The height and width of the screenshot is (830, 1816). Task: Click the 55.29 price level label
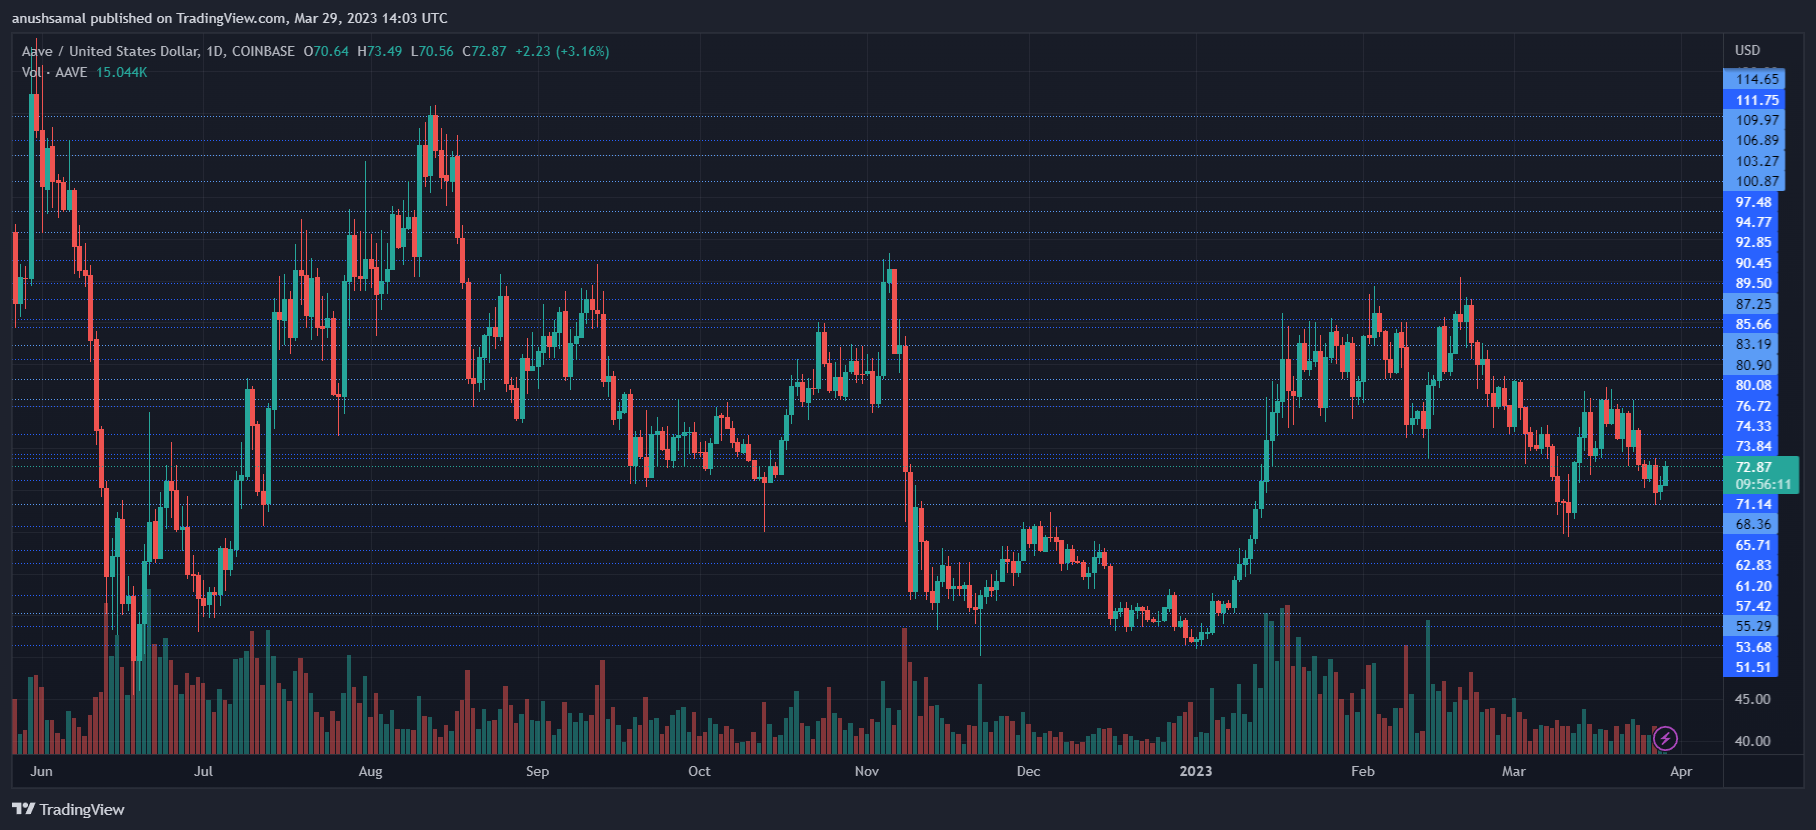click(x=1753, y=626)
